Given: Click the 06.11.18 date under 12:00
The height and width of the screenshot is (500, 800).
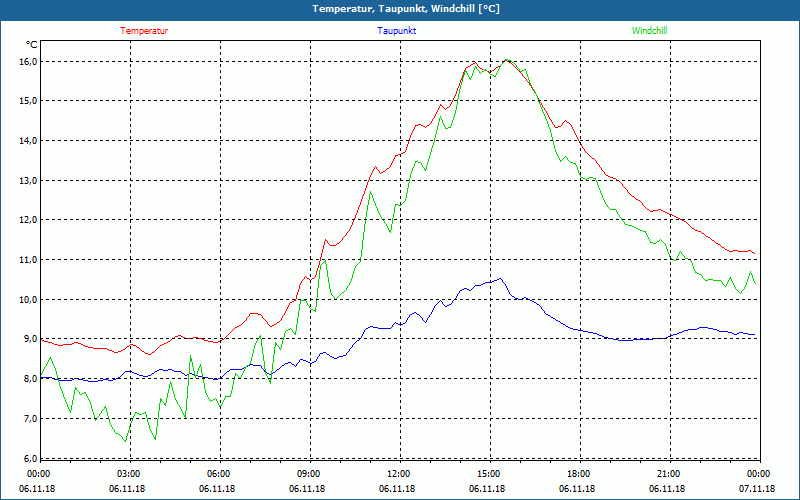Looking at the screenshot, I should [397, 489].
